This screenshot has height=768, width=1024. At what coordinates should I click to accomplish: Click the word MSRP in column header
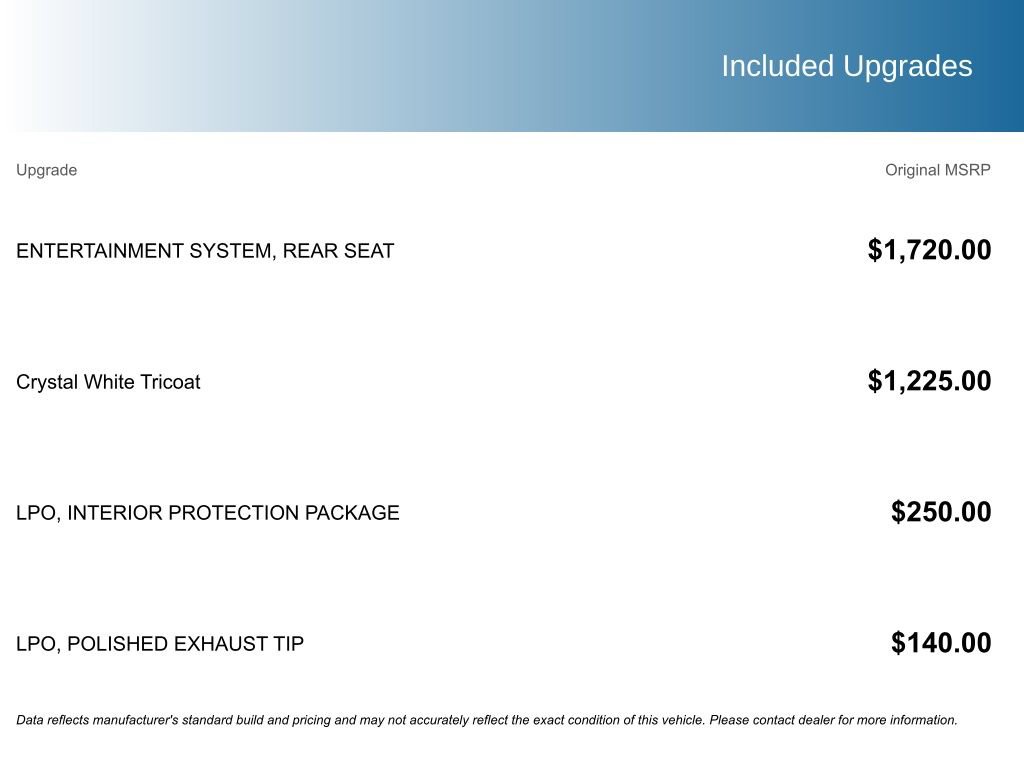pos(967,170)
